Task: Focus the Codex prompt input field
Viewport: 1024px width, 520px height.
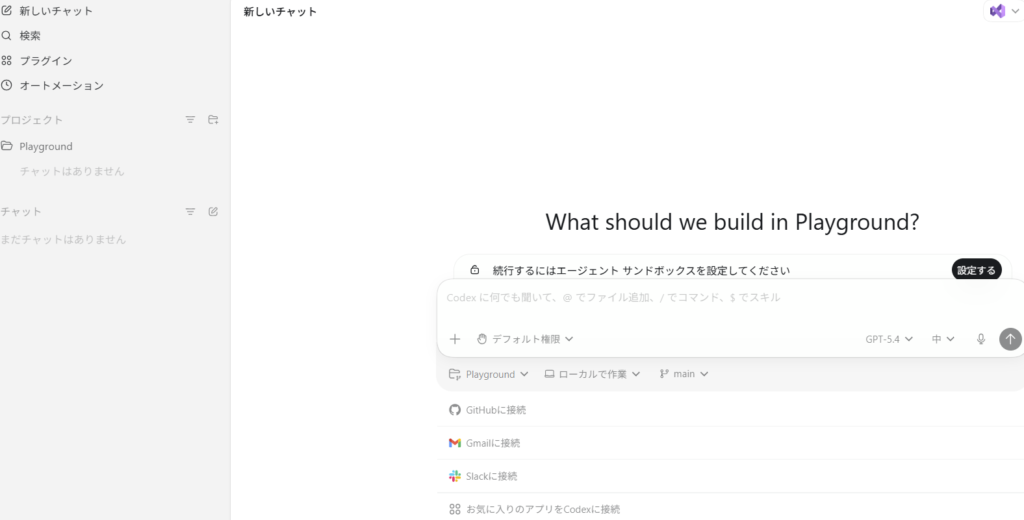Action: [700, 298]
